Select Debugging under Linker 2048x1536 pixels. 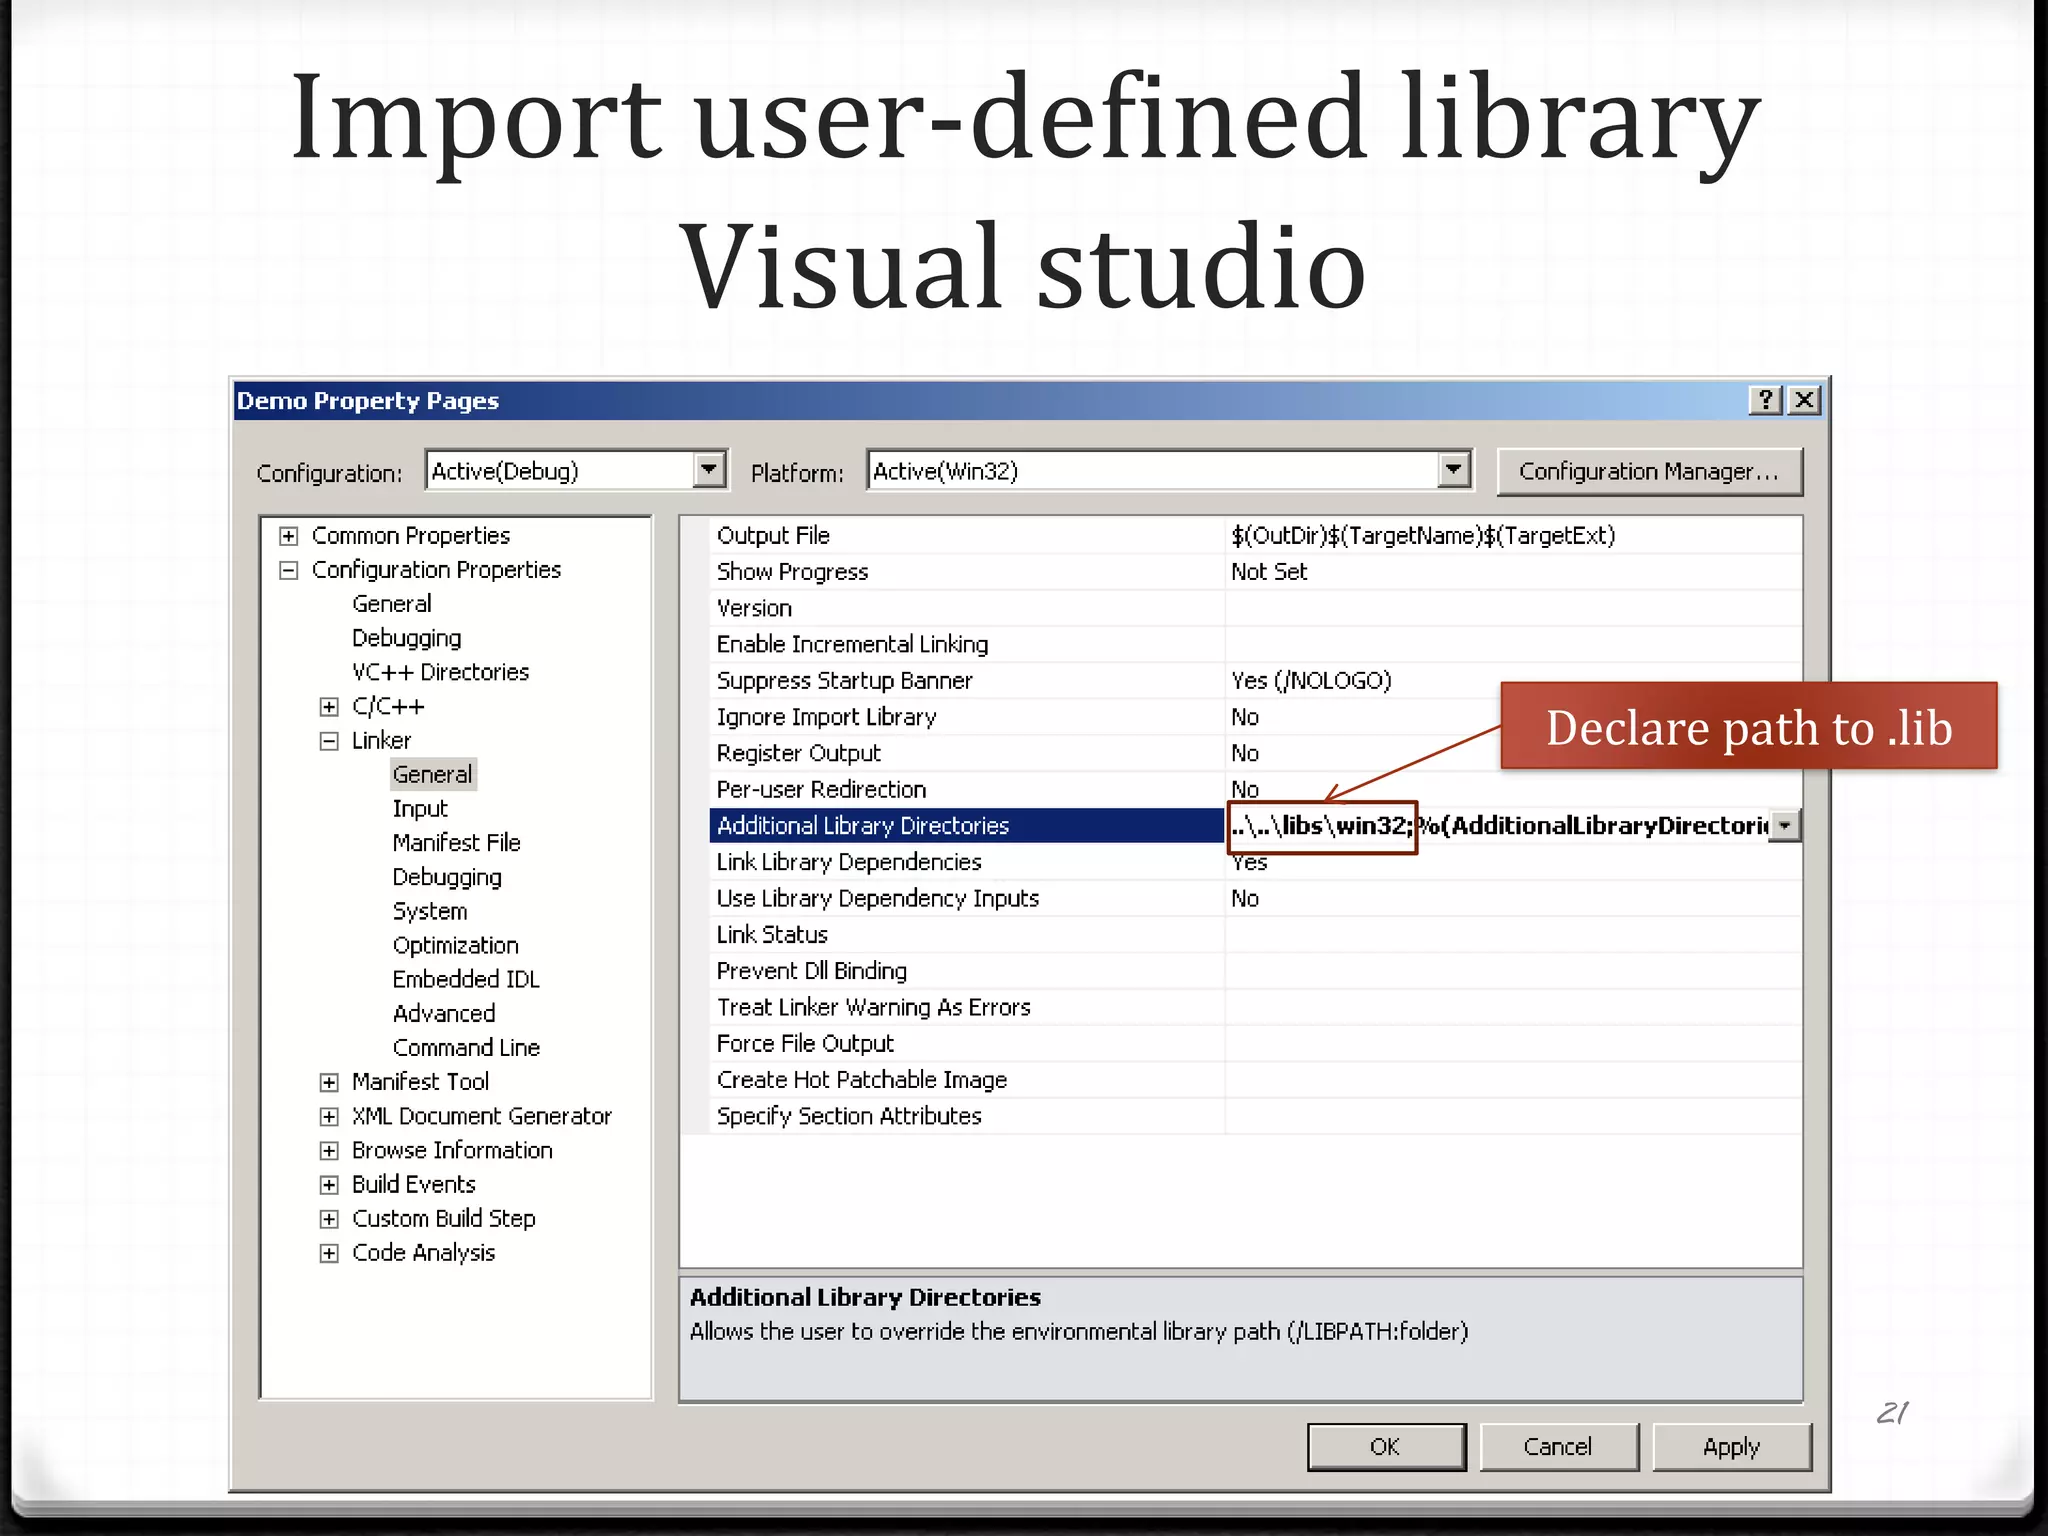[x=447, y=877]
